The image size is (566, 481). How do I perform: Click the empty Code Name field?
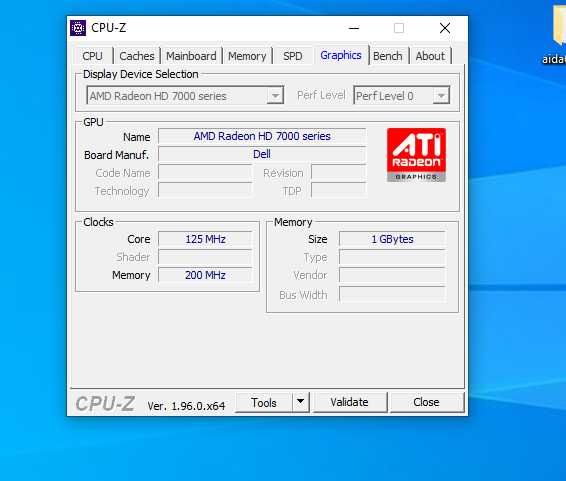point(205,172)
